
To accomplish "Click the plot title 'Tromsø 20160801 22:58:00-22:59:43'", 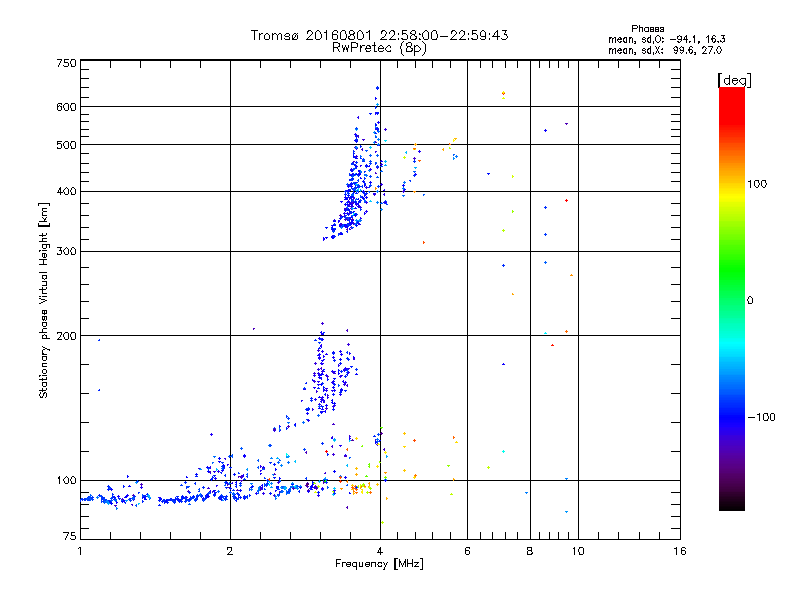I will pos(379,35).
